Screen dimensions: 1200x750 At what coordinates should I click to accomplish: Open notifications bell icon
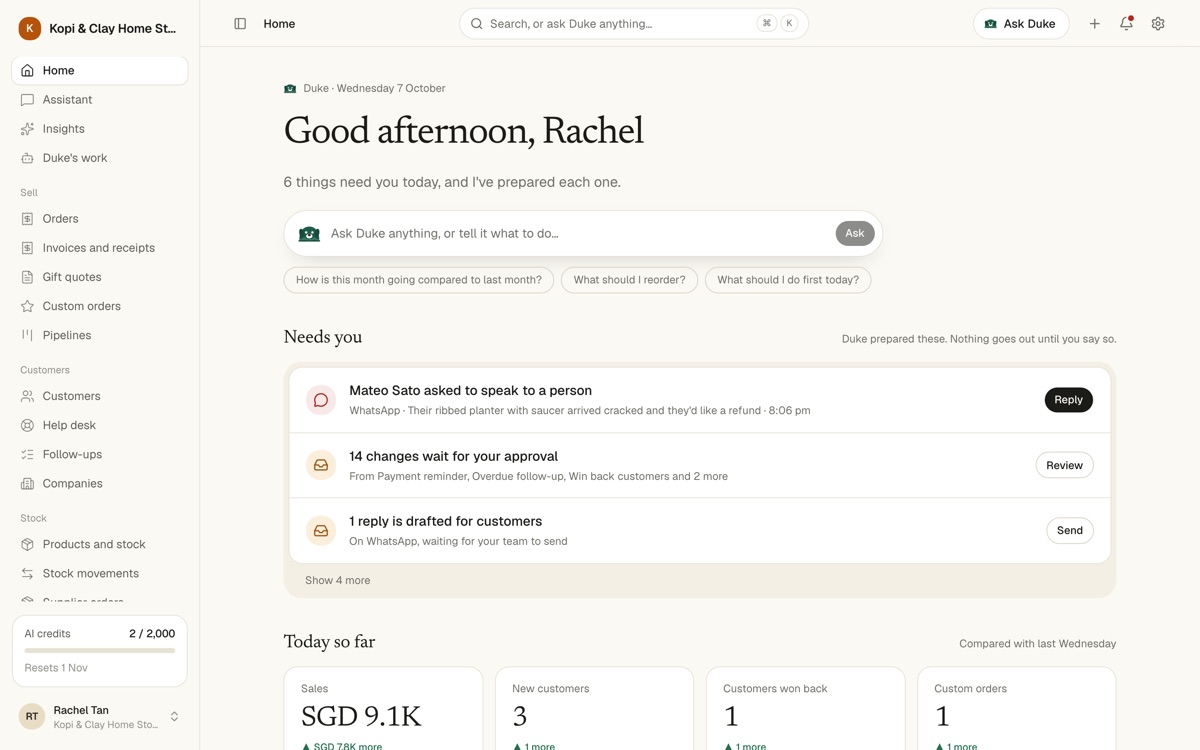1126,24
